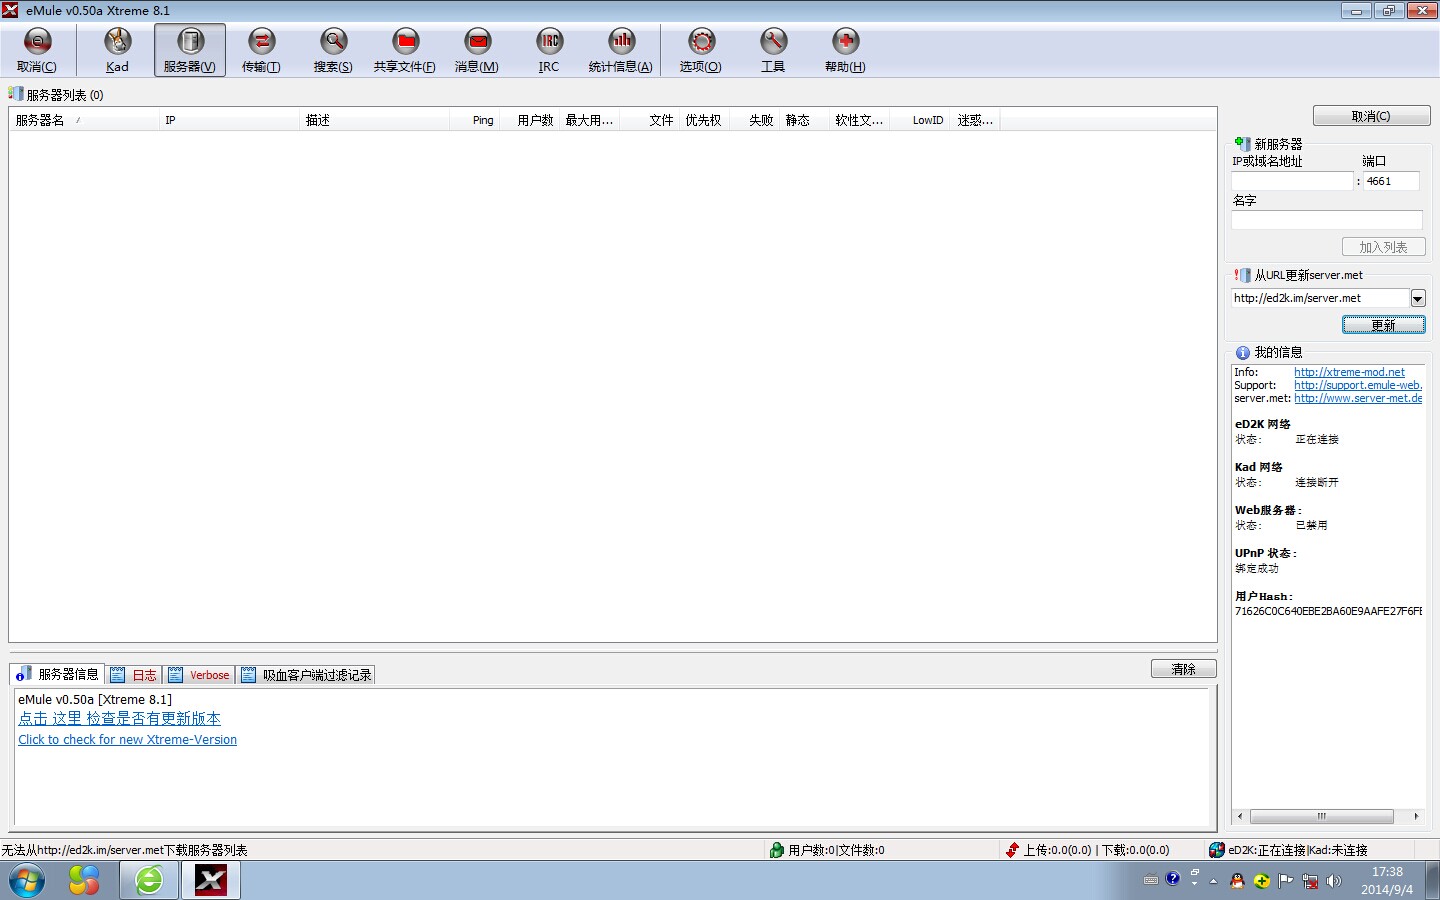Screen dimensions: 1440x900
Task: Click the horizontal scrollbar thumb in 我的信息
Action: tap(1321, 816)
